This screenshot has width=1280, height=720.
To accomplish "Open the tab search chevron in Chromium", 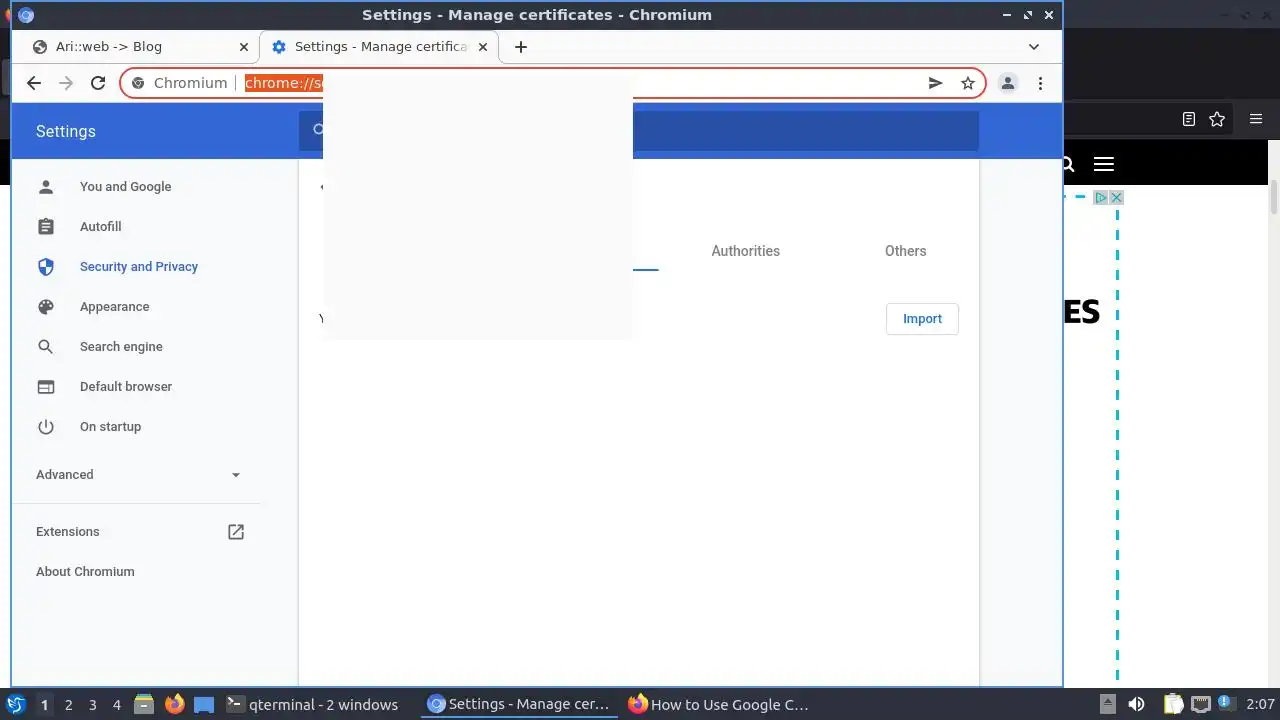I will [1034, 47].
